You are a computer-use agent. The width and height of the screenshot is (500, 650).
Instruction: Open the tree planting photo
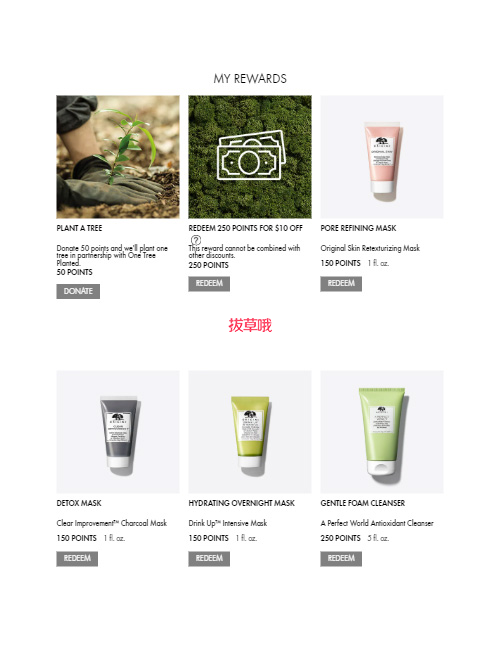(x=118, y=157)
